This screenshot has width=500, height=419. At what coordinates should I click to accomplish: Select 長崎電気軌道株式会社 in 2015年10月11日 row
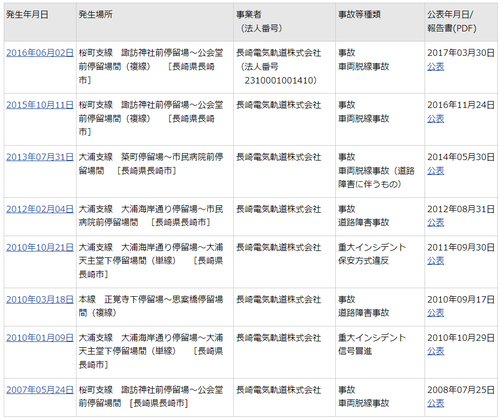[279, 105]
